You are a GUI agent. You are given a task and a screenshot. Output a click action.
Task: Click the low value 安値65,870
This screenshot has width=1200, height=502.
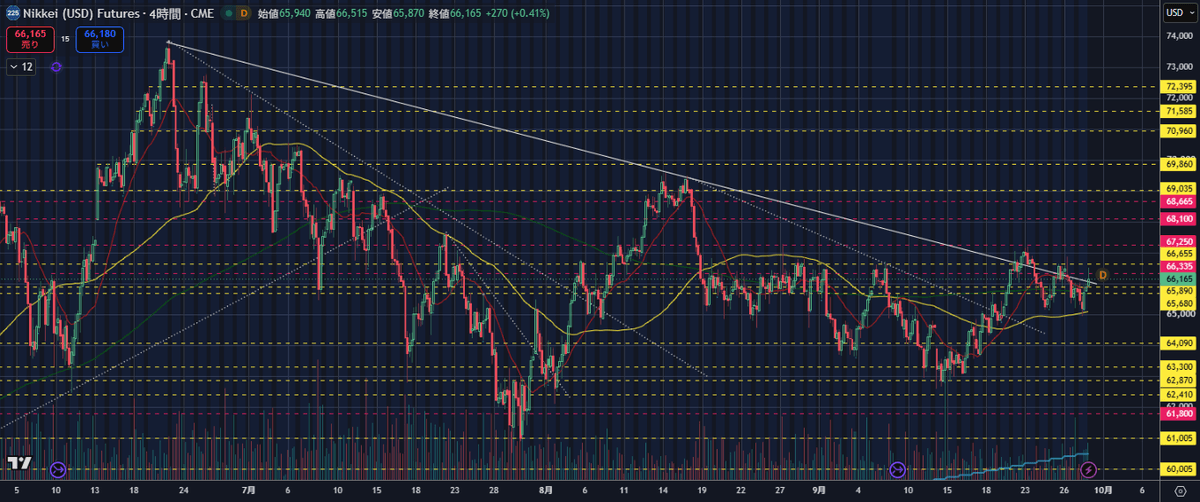pos(400,13)
